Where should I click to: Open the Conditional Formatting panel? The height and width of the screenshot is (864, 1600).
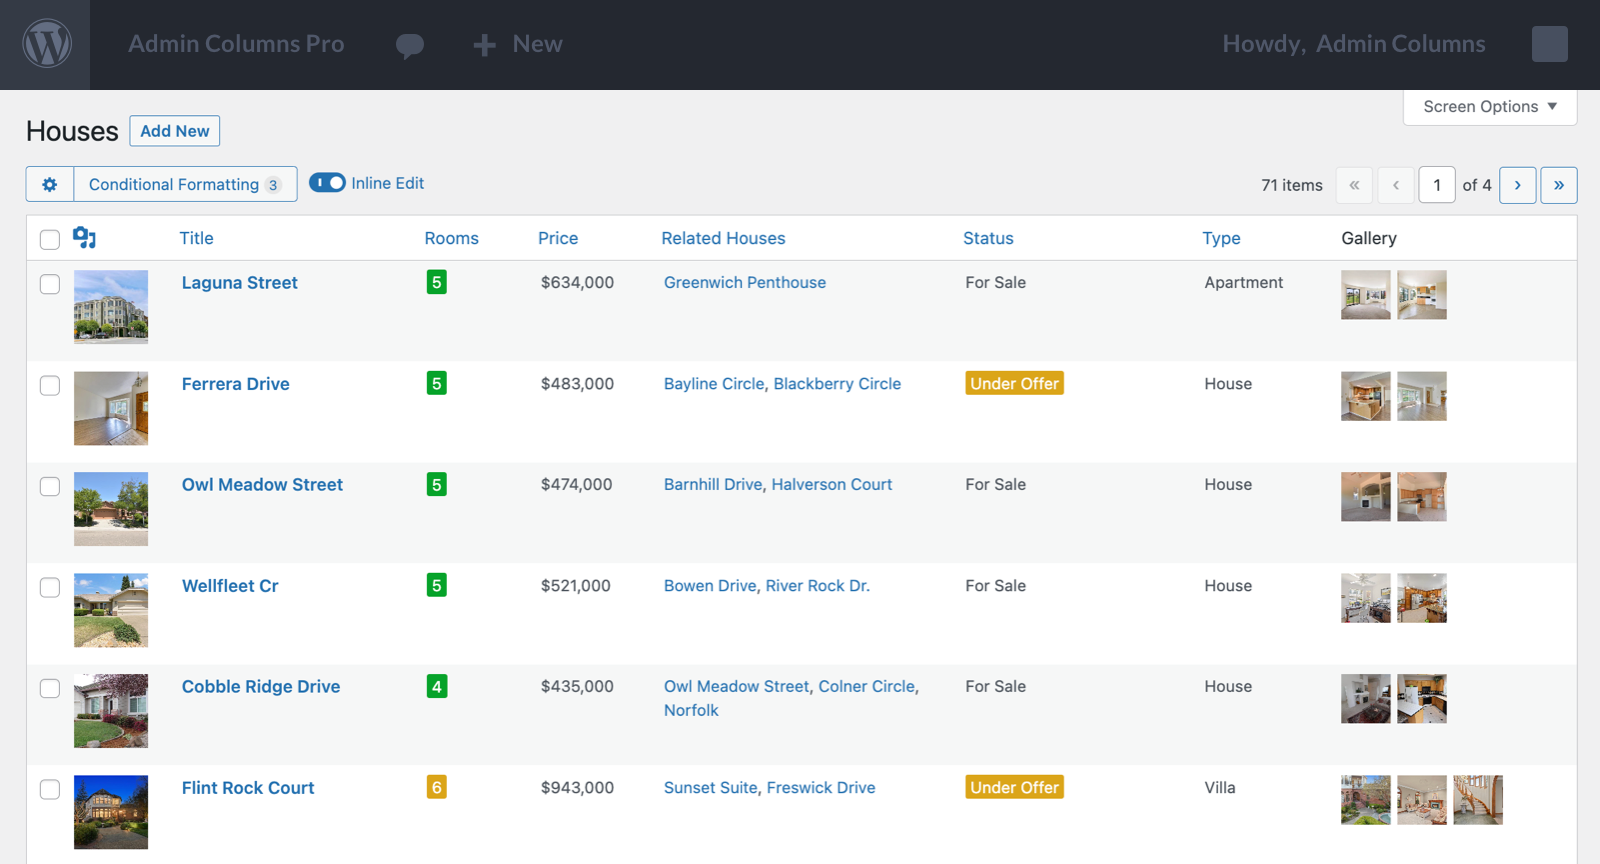click(x=185, y=184)
